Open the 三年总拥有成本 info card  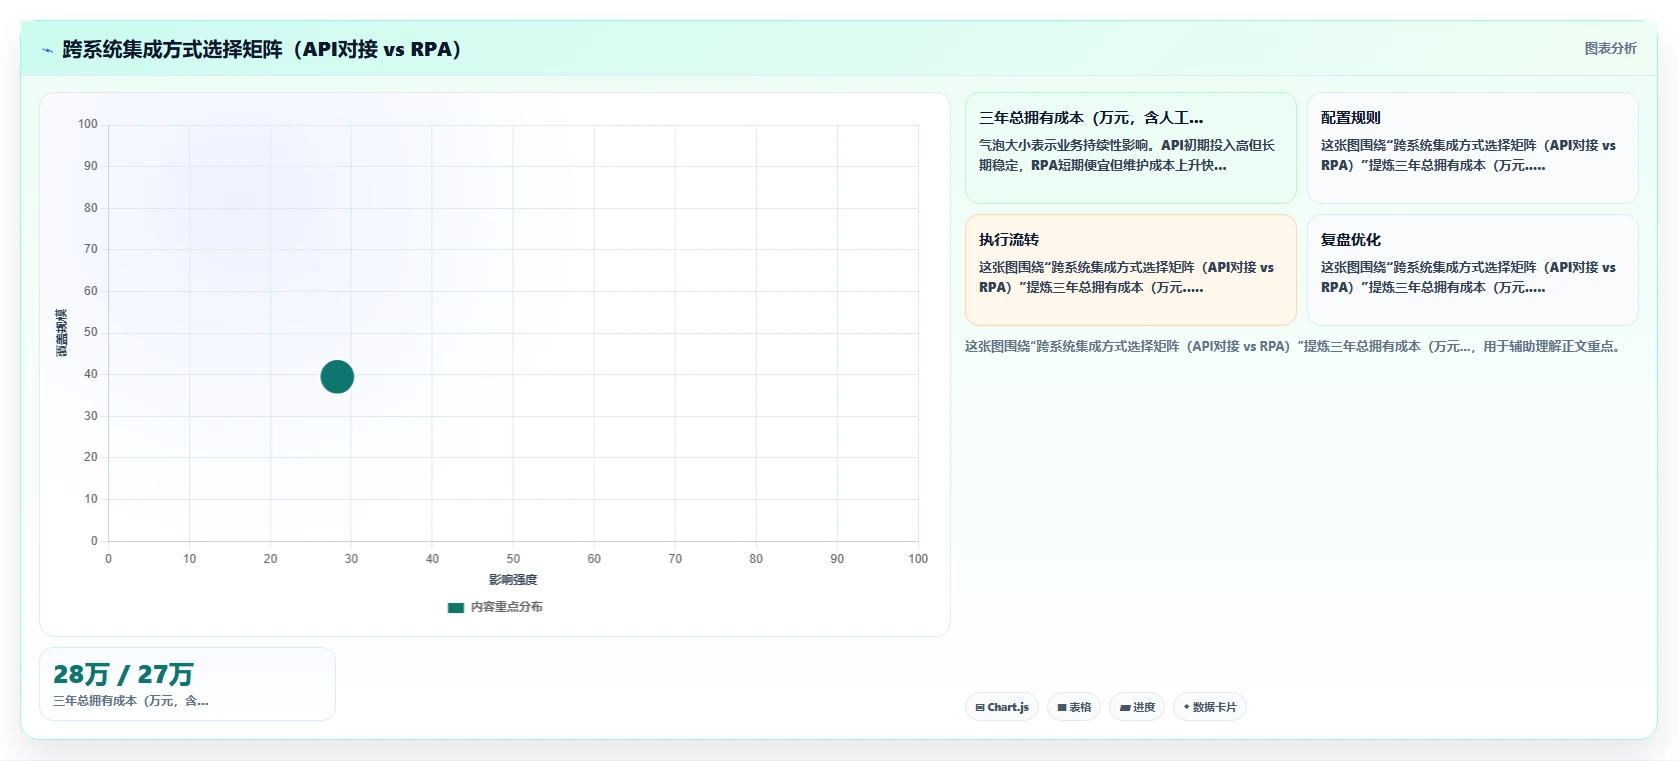point(1130,148)
